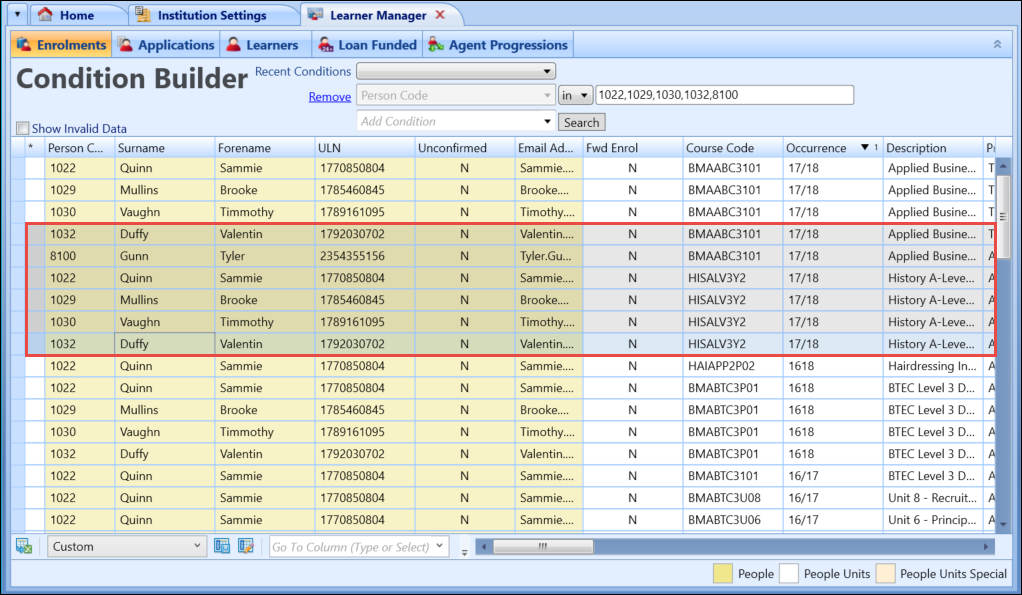Click the edit layout icon in bottom toolbar
The image size is (1022, 595).
pos(245,546)
